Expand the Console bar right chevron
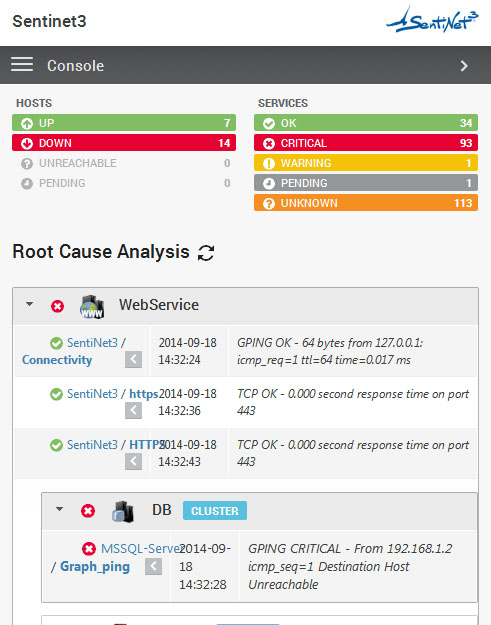Image resolution: width=491 pixels, height=625 pixels. coord(464,66)
